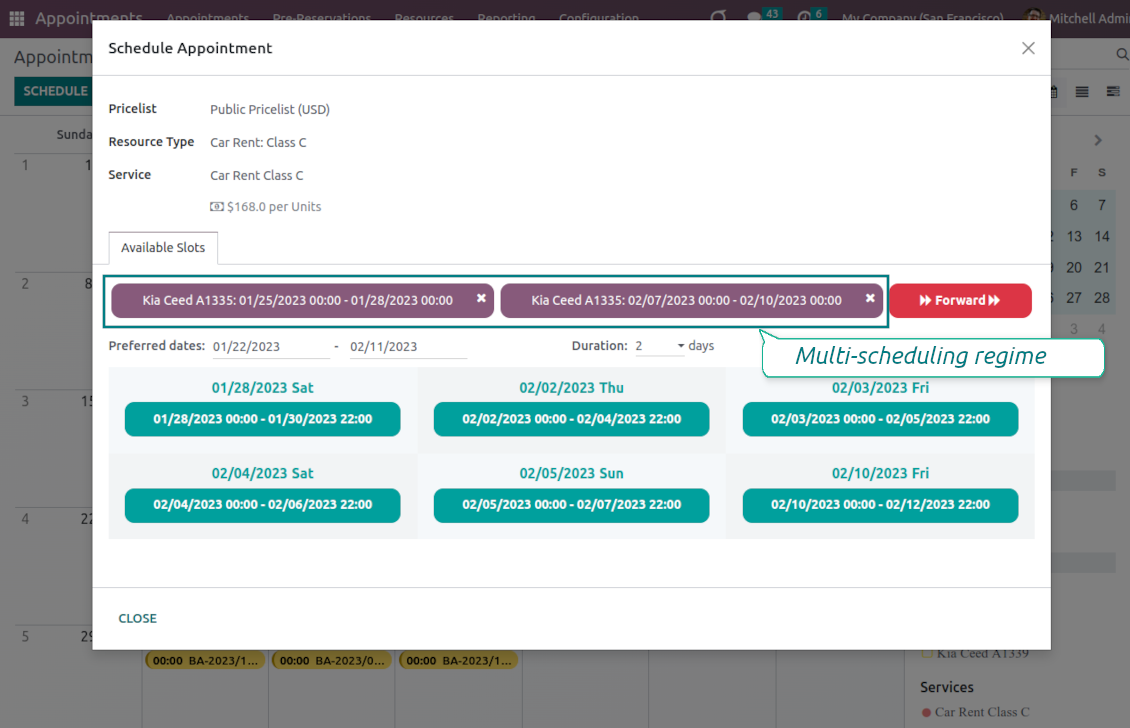Remove the 02/07/2023 Kia Ceed slot tag

[870, 299]
